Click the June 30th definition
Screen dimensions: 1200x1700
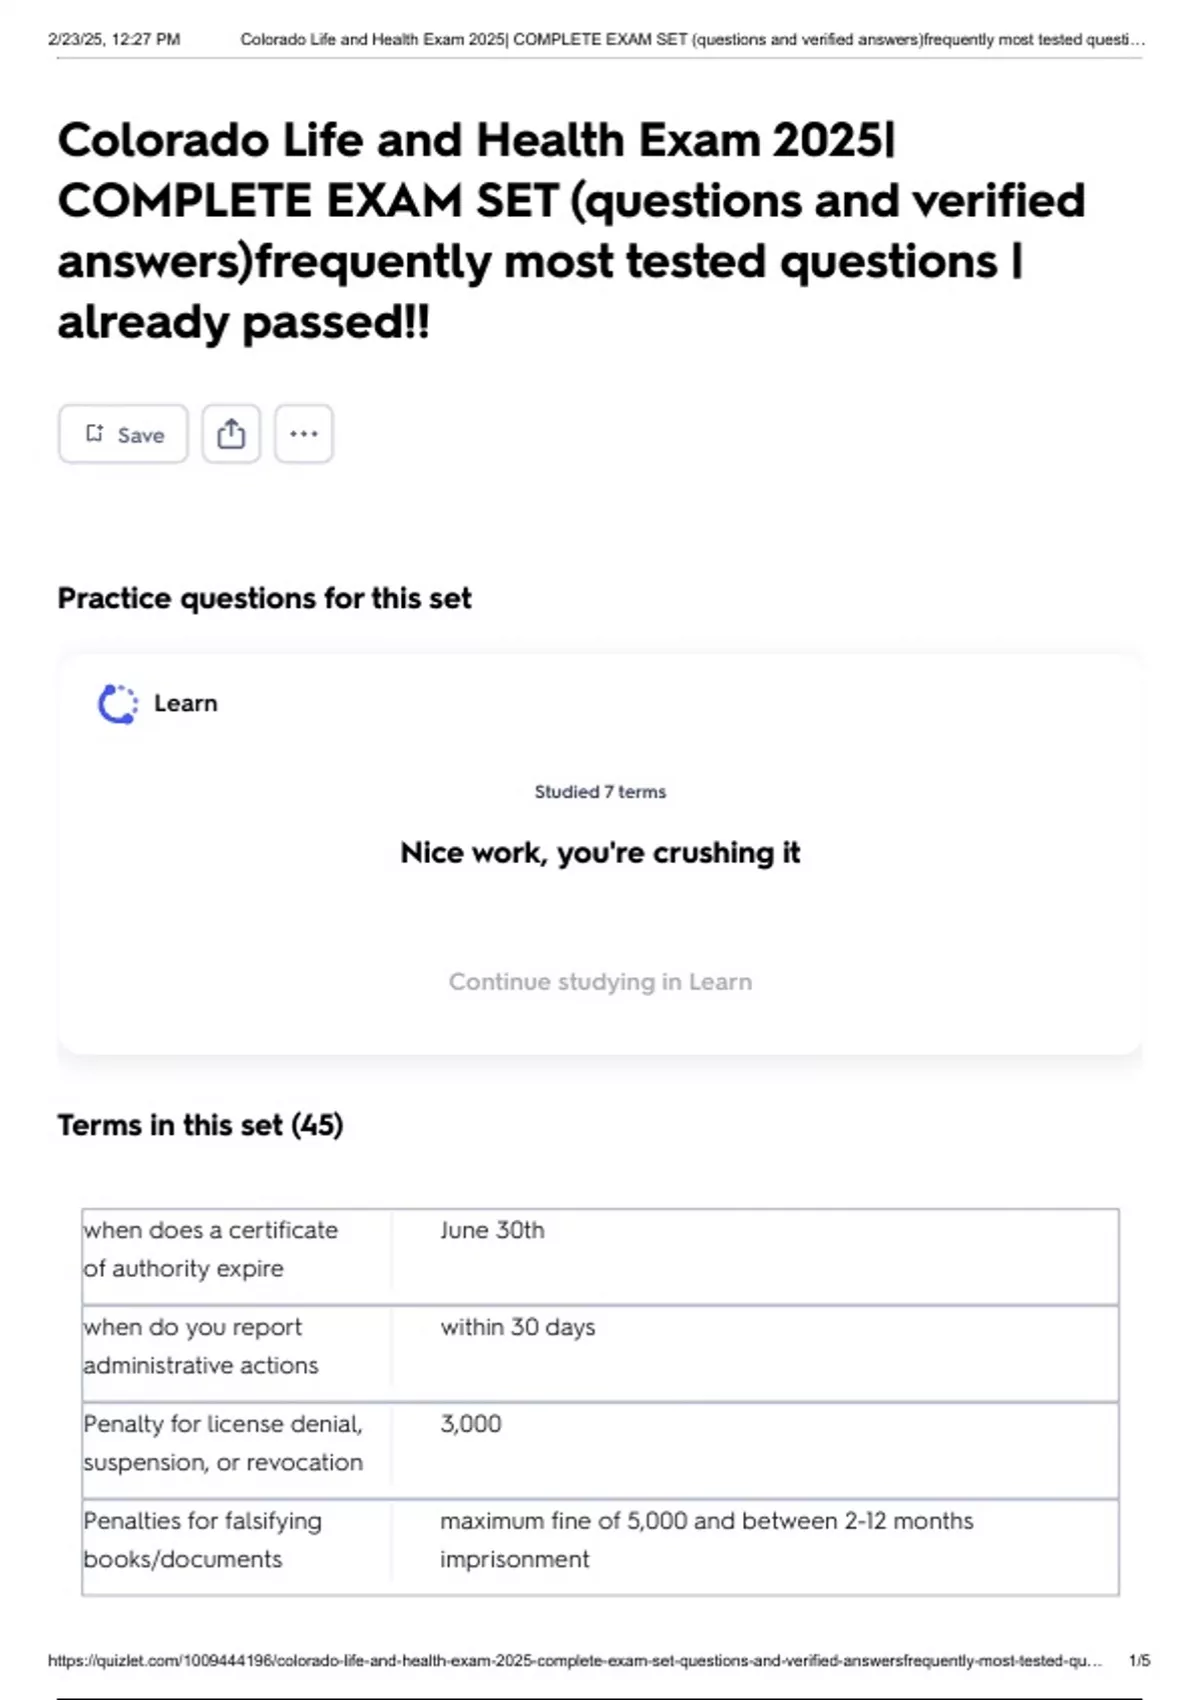click(x=492, y=1231)
